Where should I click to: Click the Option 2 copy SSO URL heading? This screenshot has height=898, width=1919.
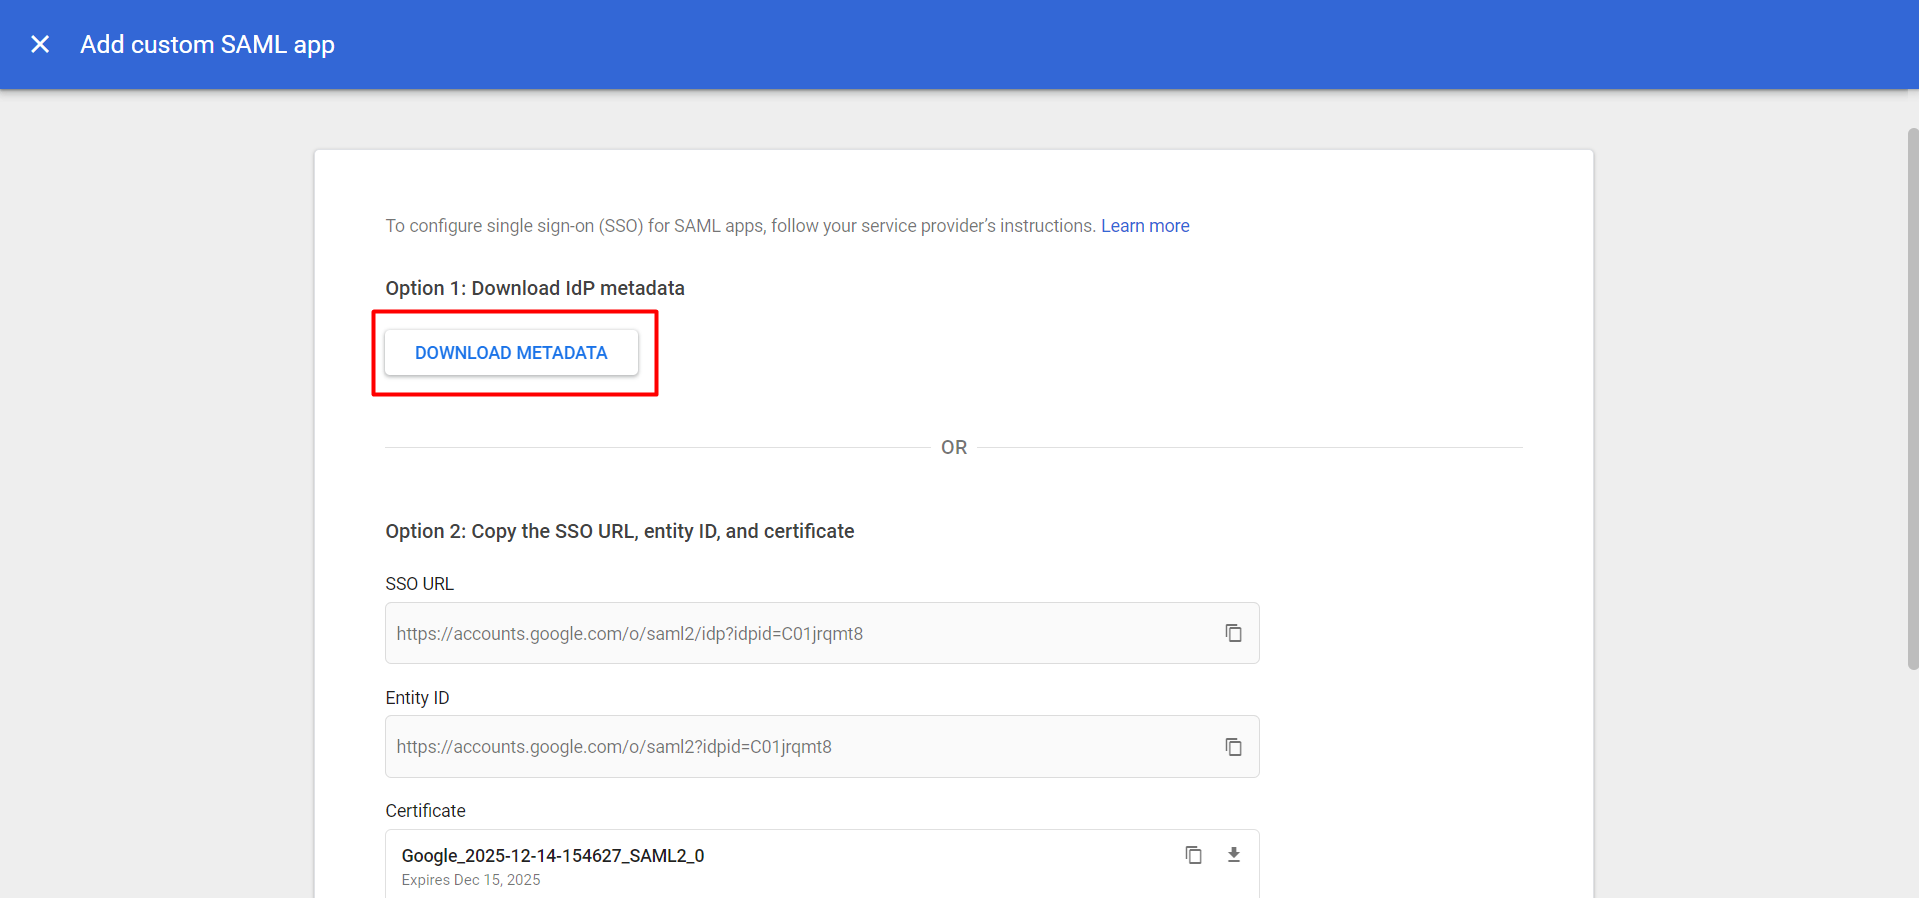(x=620, y=531)
